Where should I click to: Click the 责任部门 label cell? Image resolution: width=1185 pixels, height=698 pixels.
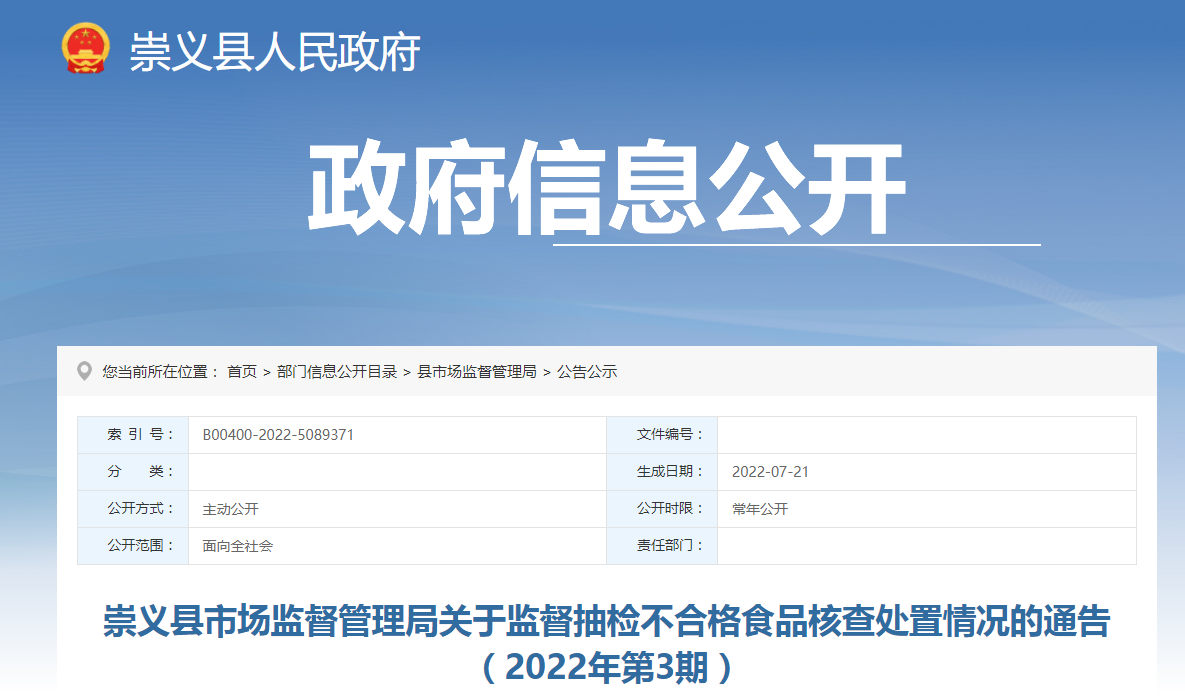coord(662,546)
